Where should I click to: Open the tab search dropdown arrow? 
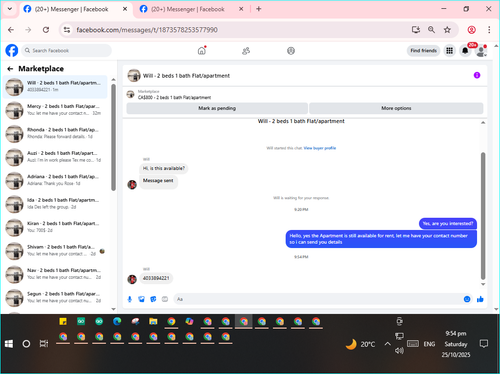click(10, 9)
